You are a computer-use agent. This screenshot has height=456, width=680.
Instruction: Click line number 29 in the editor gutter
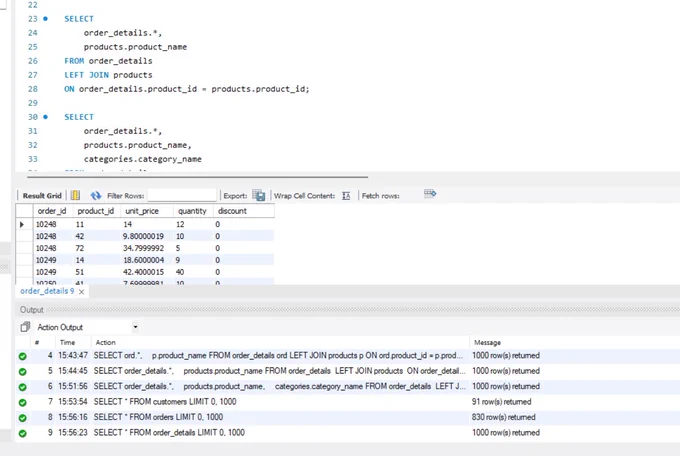click(33, 103)
